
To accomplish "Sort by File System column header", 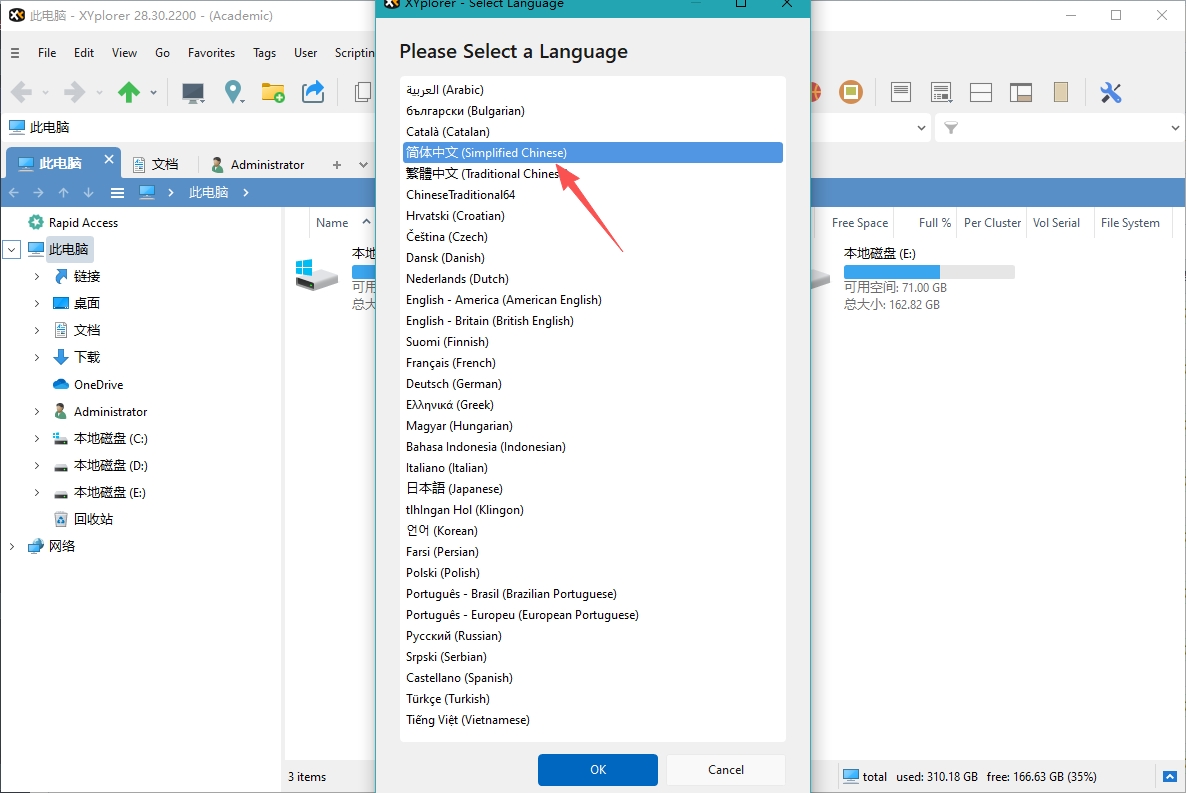I will (x=1129, y=222).
